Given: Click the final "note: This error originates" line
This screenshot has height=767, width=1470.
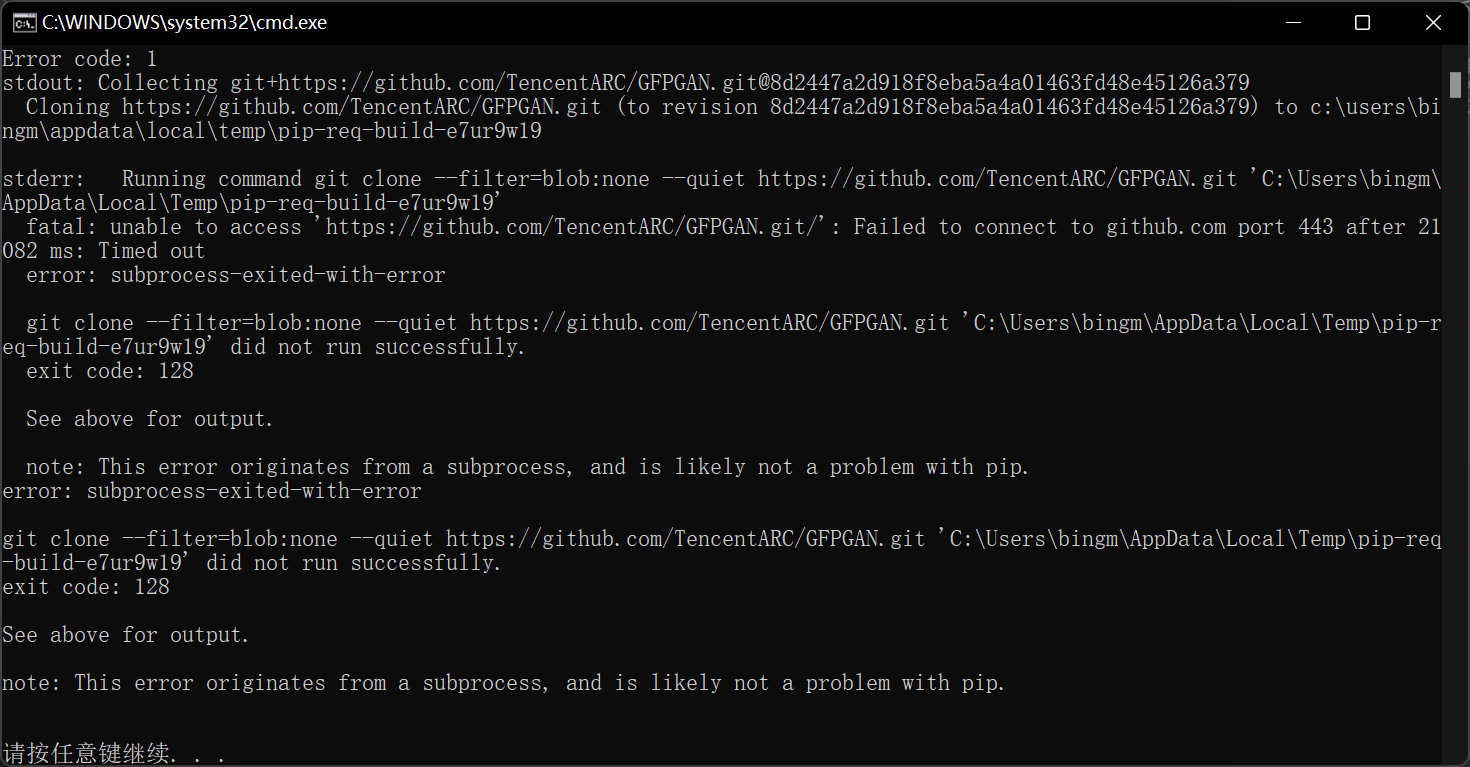Looking at the screenshot, I should click(503, 683).
